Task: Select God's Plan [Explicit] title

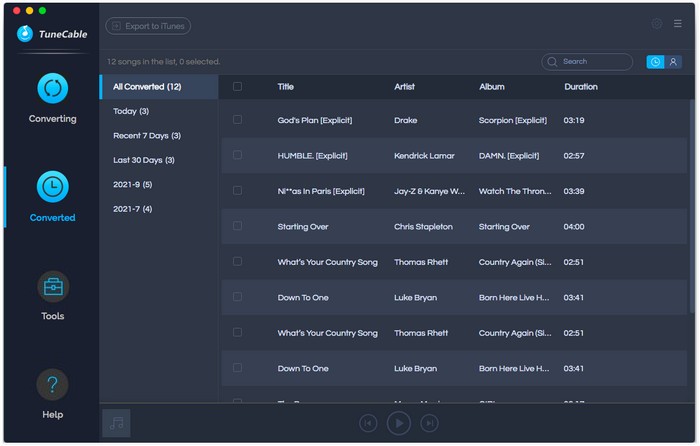Action: (315, 121)
